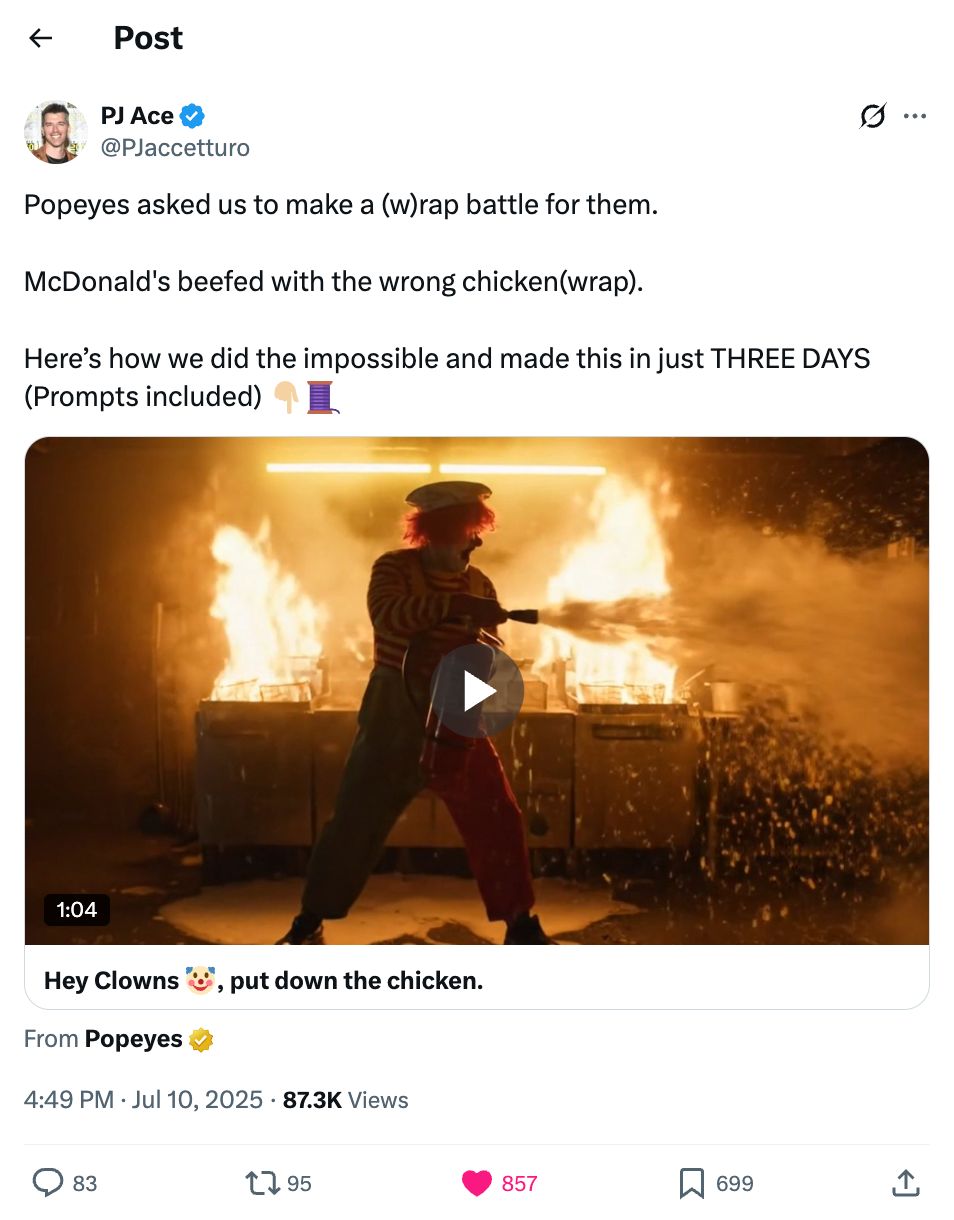The height and width of the screenshot is (1220, 954).
Task: Visit the Popeyes source account
Action: [x=133, y=1039]
